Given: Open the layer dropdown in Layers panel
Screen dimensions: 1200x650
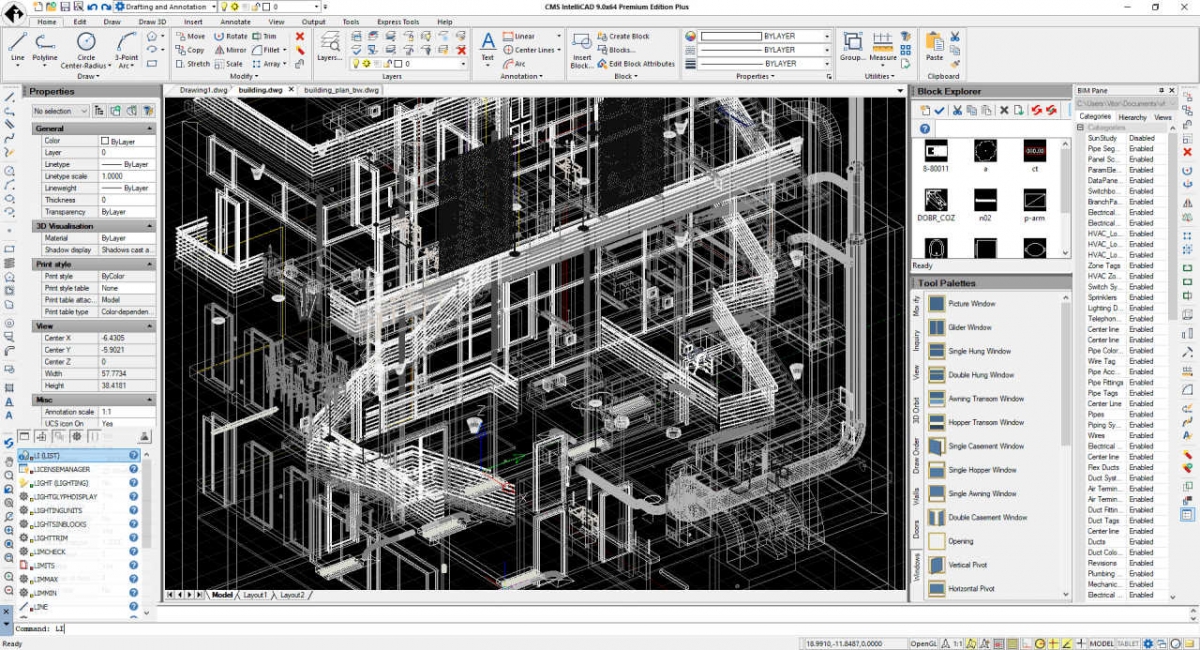Looking at the screenshot, I should [461, 64].
